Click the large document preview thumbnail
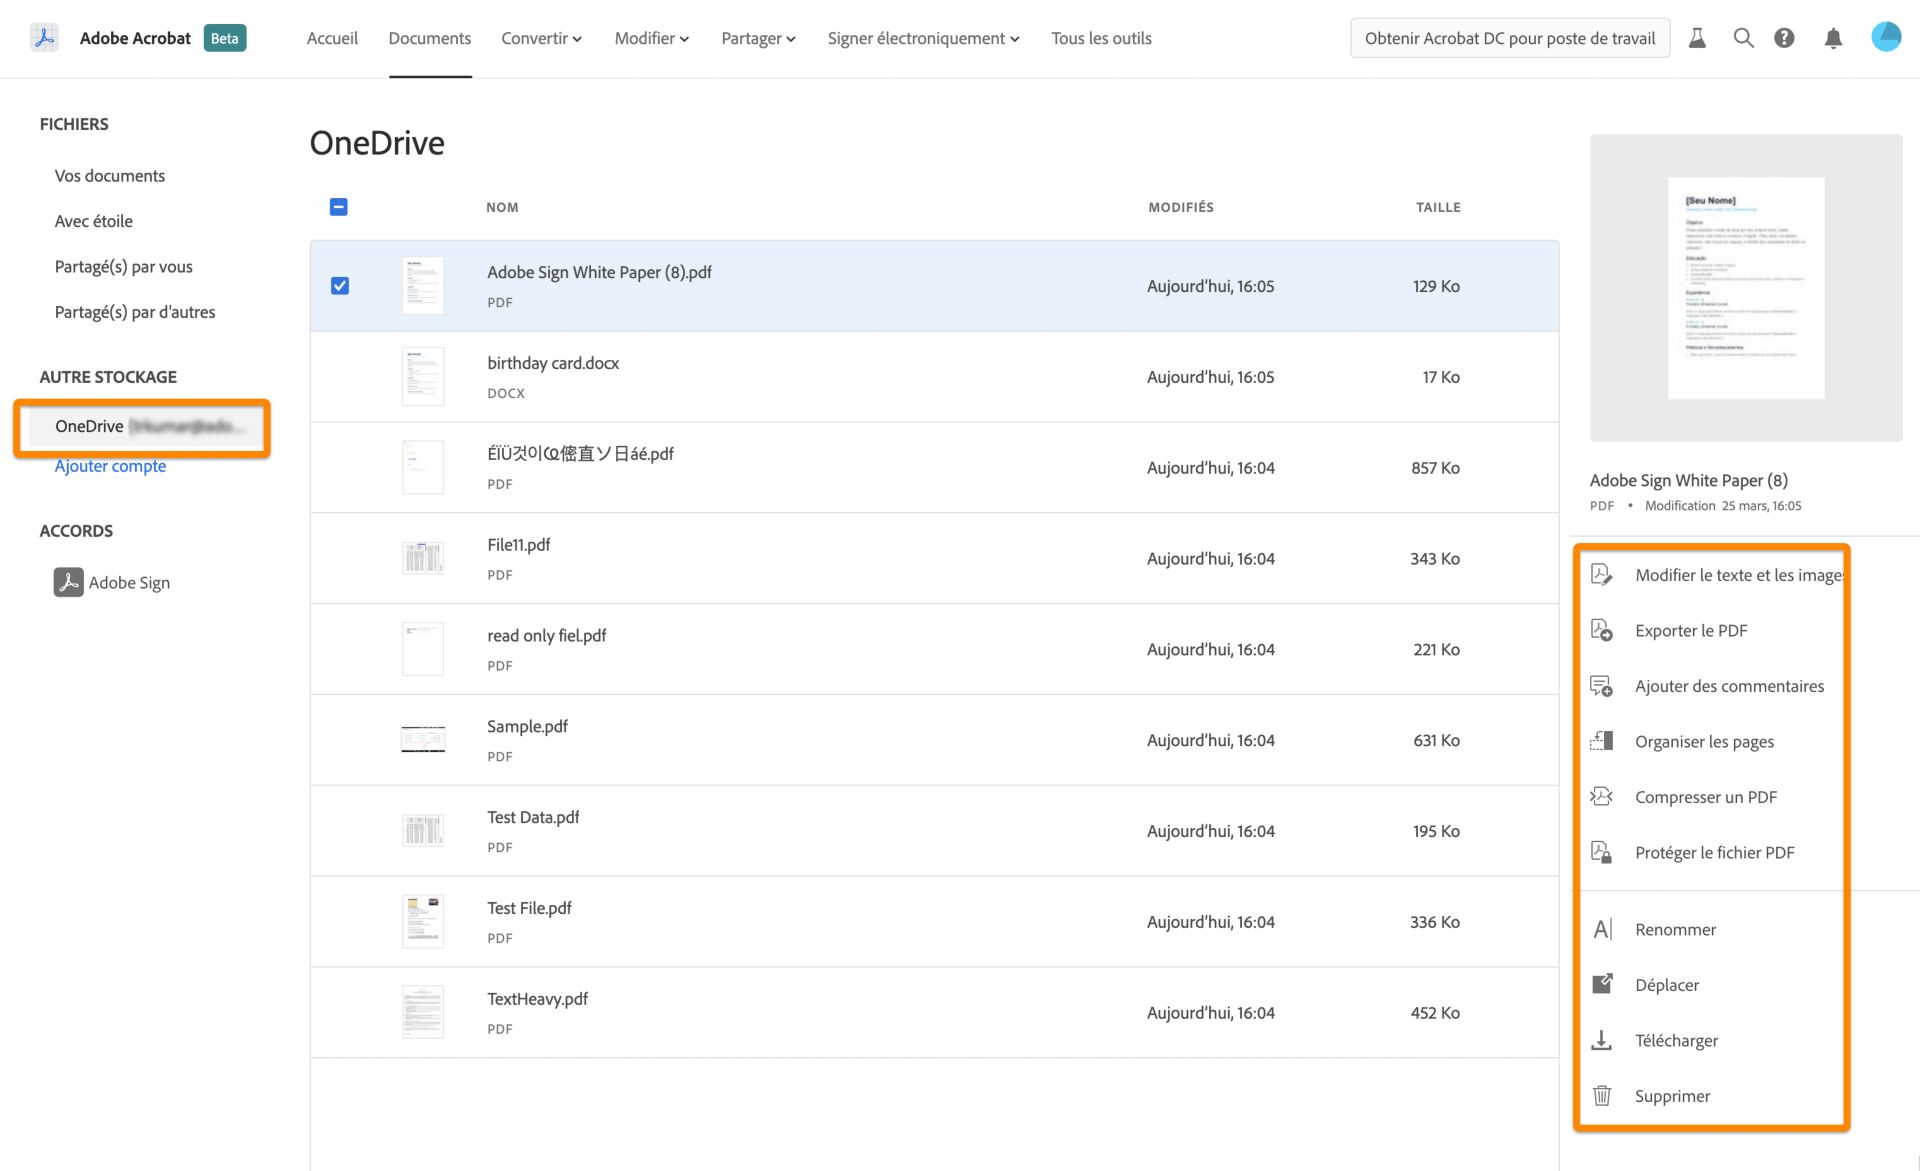Viewport: 1920px width, 1171px height. (x=1746, y=288)
